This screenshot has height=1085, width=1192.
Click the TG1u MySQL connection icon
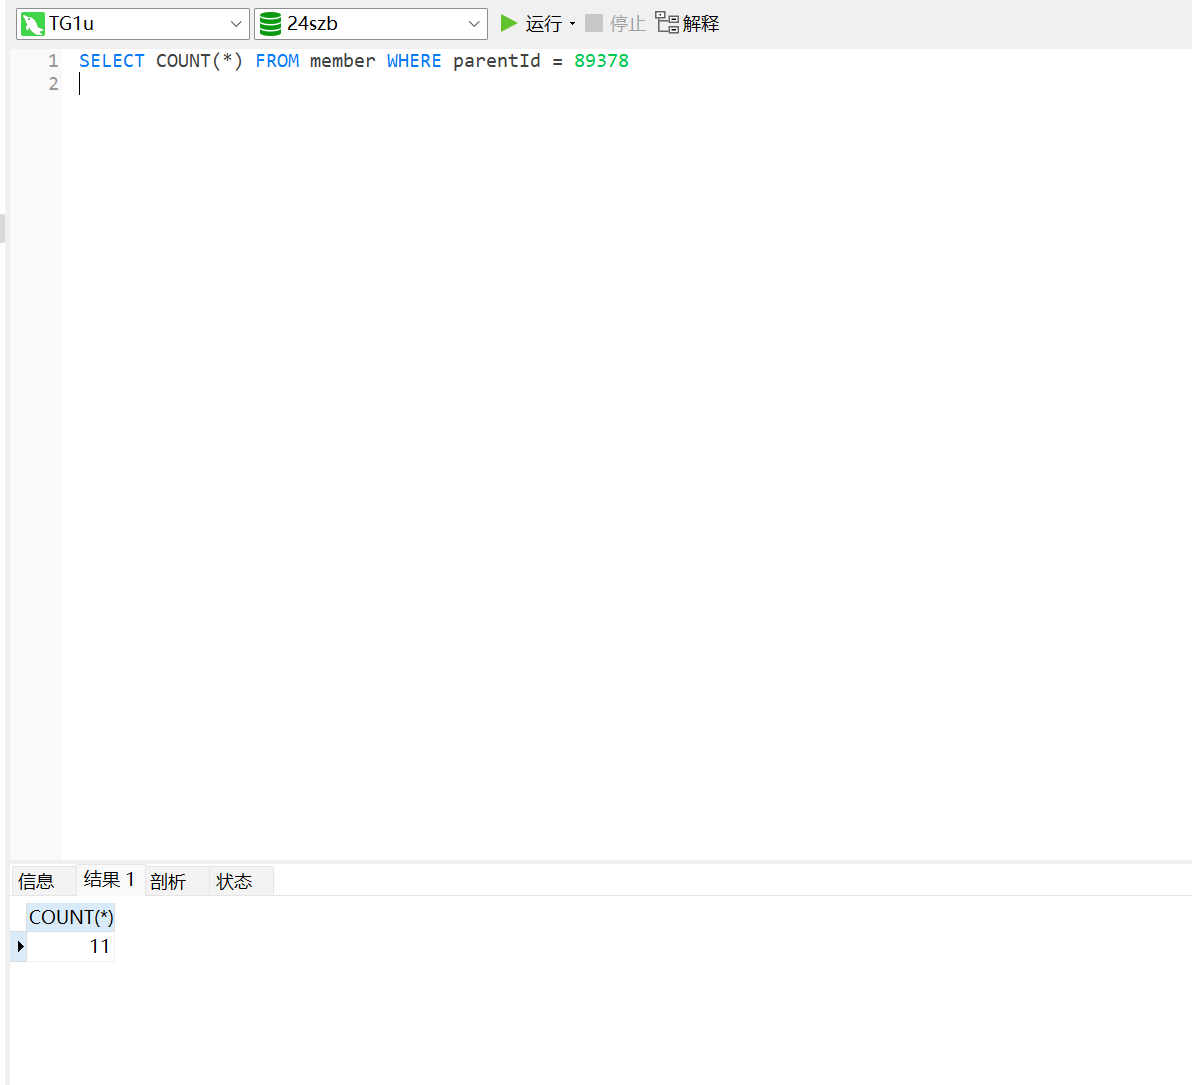(x=32, y=24)
